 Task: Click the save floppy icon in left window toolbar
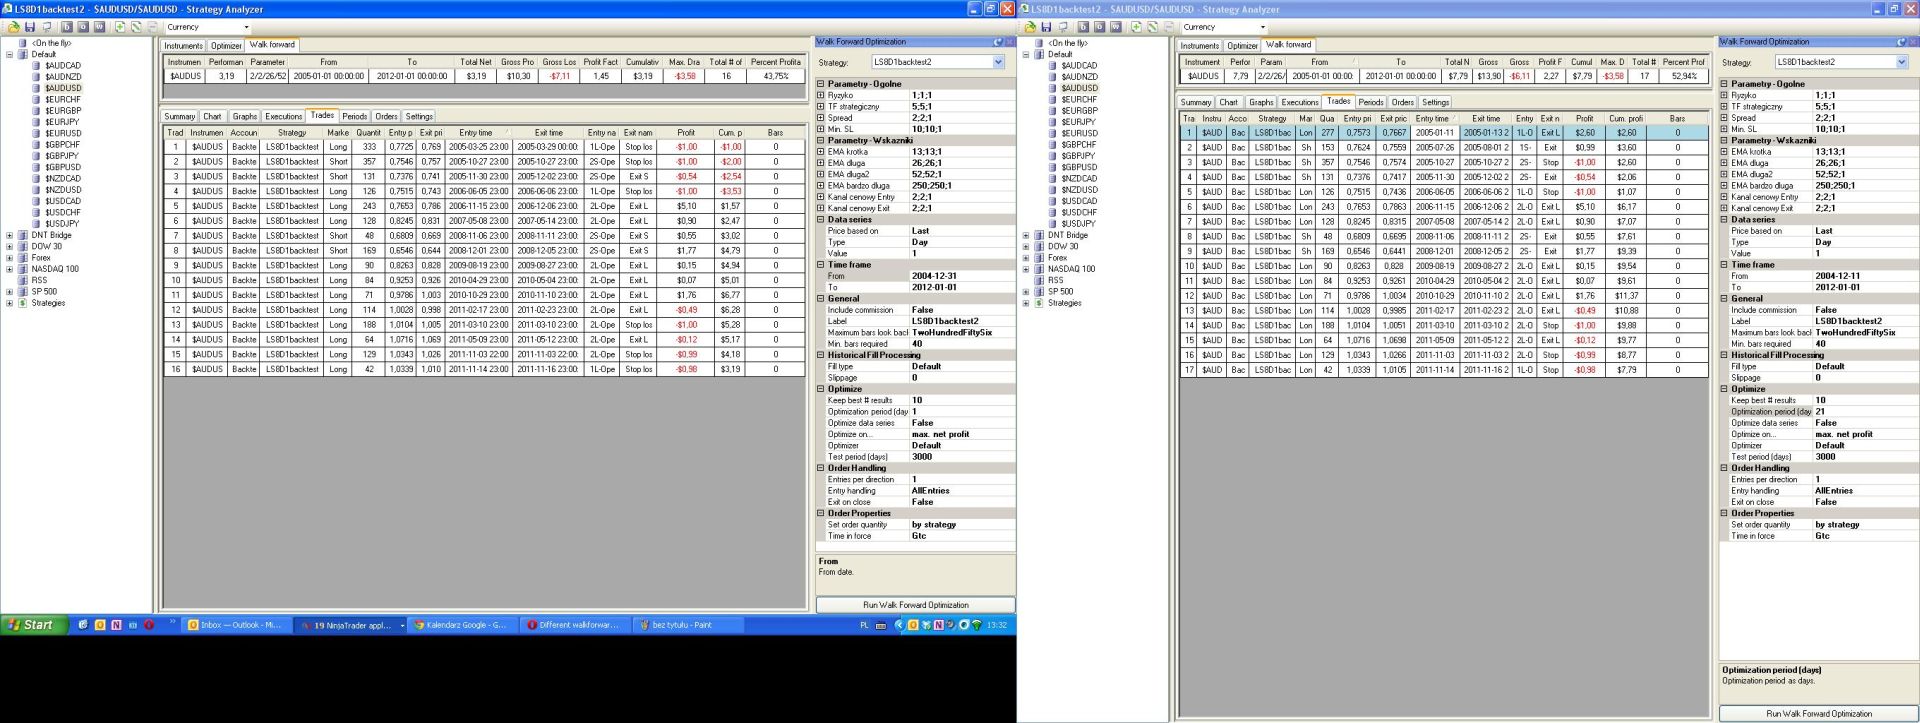[30, 27]
